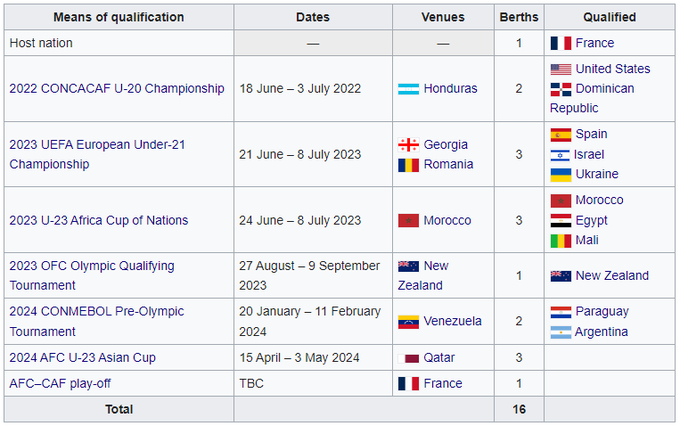Screen dimensions: 680x426
Task: Click the United States flag icon
Action: tap(559, 69)
